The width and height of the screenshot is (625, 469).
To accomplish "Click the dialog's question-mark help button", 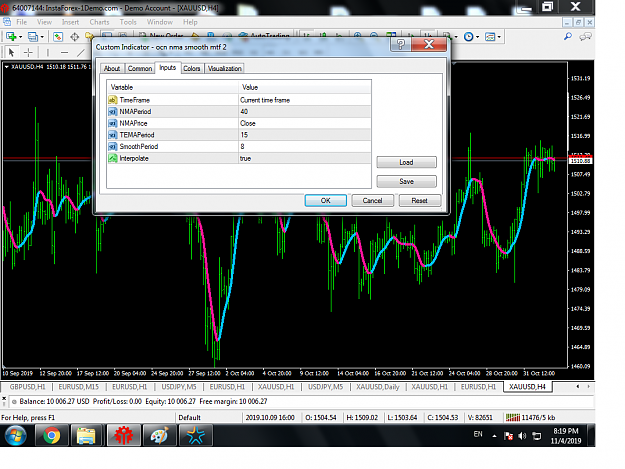I will [x=401, y=44].
